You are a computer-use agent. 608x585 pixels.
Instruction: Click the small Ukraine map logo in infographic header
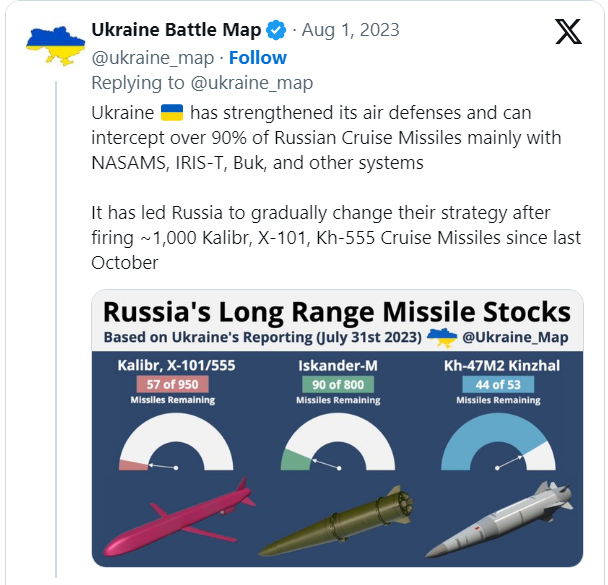pyautogui.click(x=442, y=337)
